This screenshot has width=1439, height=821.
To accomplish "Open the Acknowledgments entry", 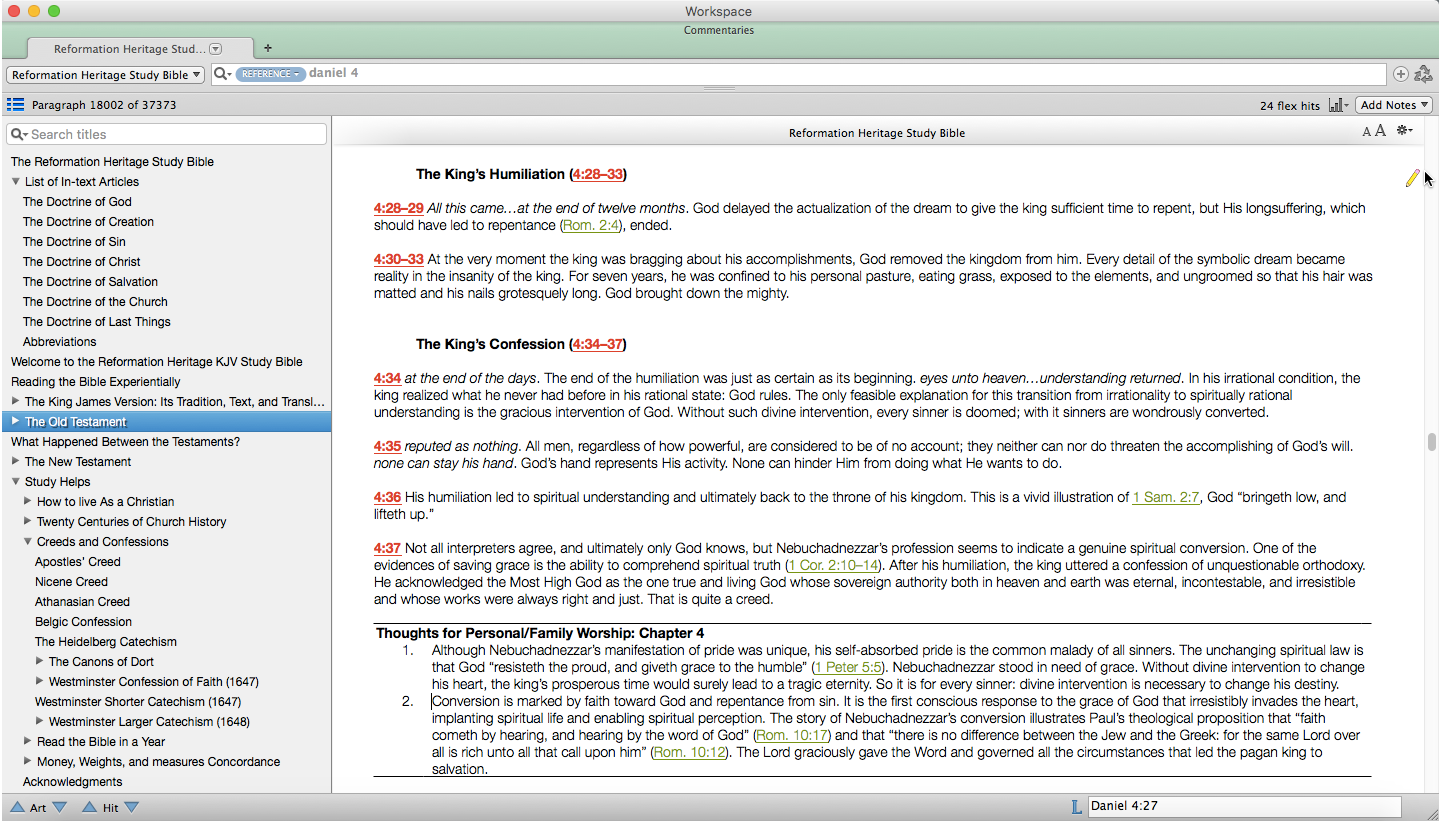I will click(x=72, y=782).
